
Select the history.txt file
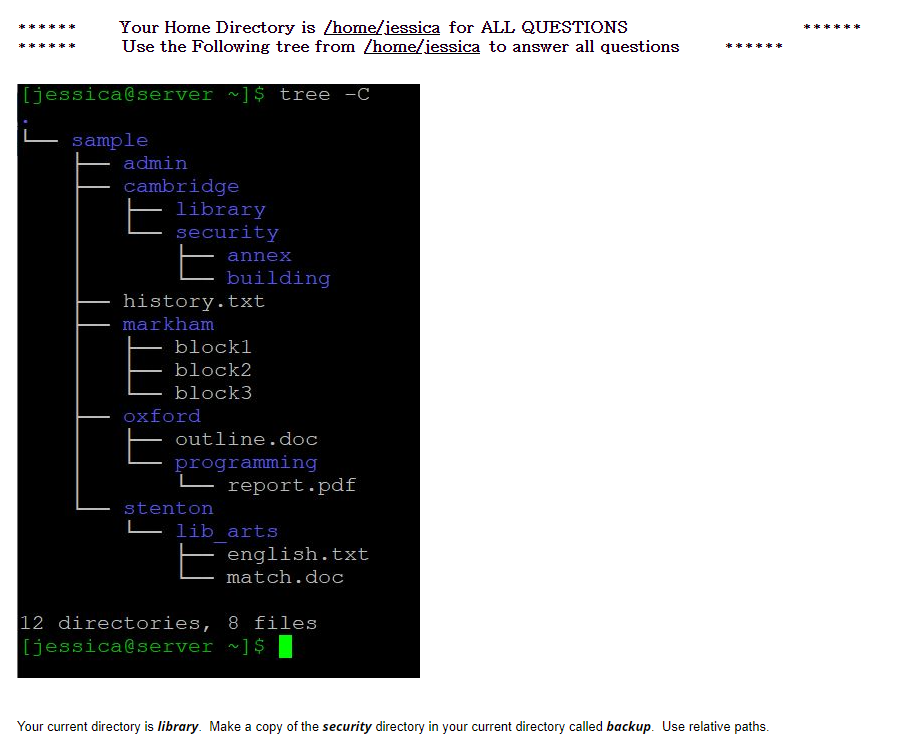click(194, 301)
